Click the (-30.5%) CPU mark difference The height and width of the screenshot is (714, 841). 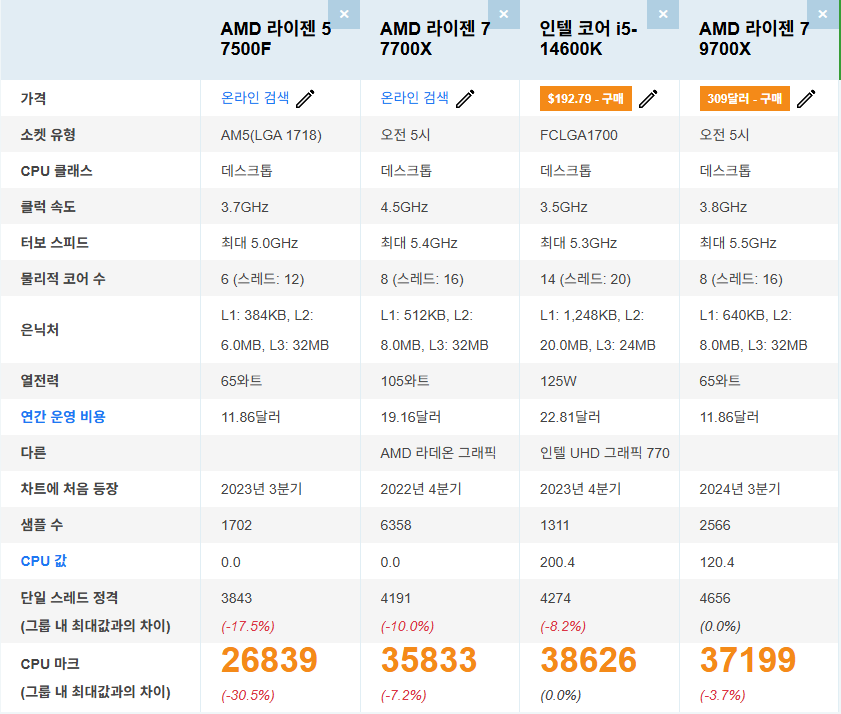[248, 695]
